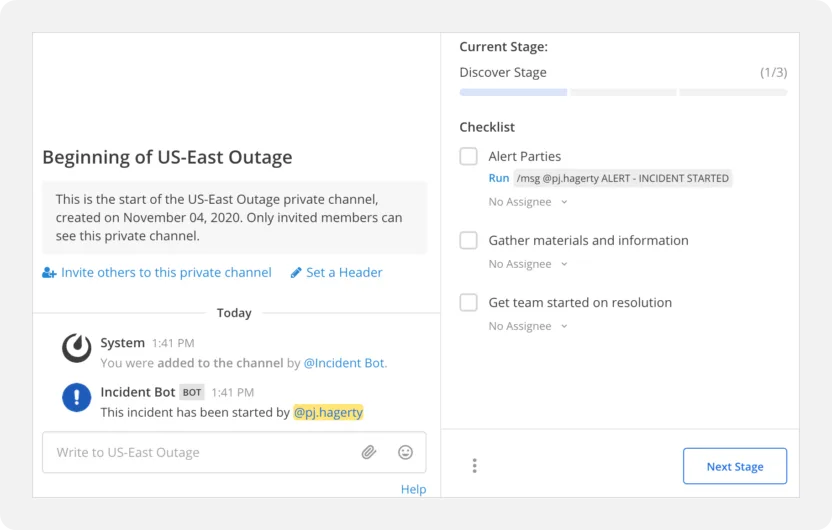Open the emoji picker smiley icon
832x530 pixels.
point(405,452)
